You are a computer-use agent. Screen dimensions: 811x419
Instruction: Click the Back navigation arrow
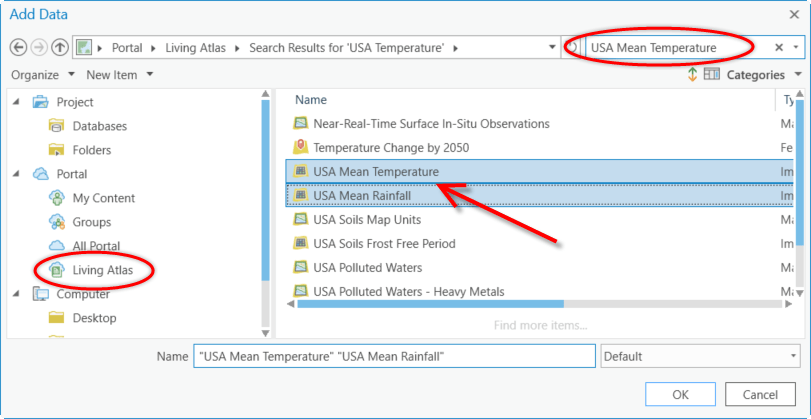click(18, 47)
